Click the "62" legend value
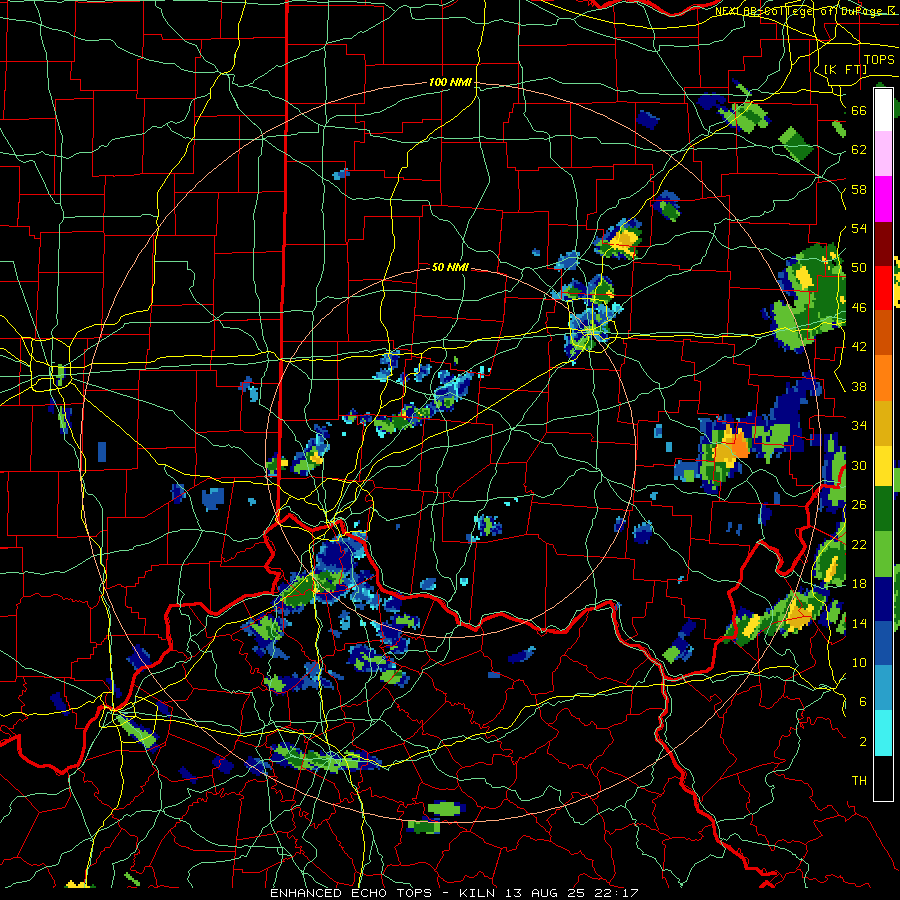Screen dimensions: 900x900 point(859,150)
